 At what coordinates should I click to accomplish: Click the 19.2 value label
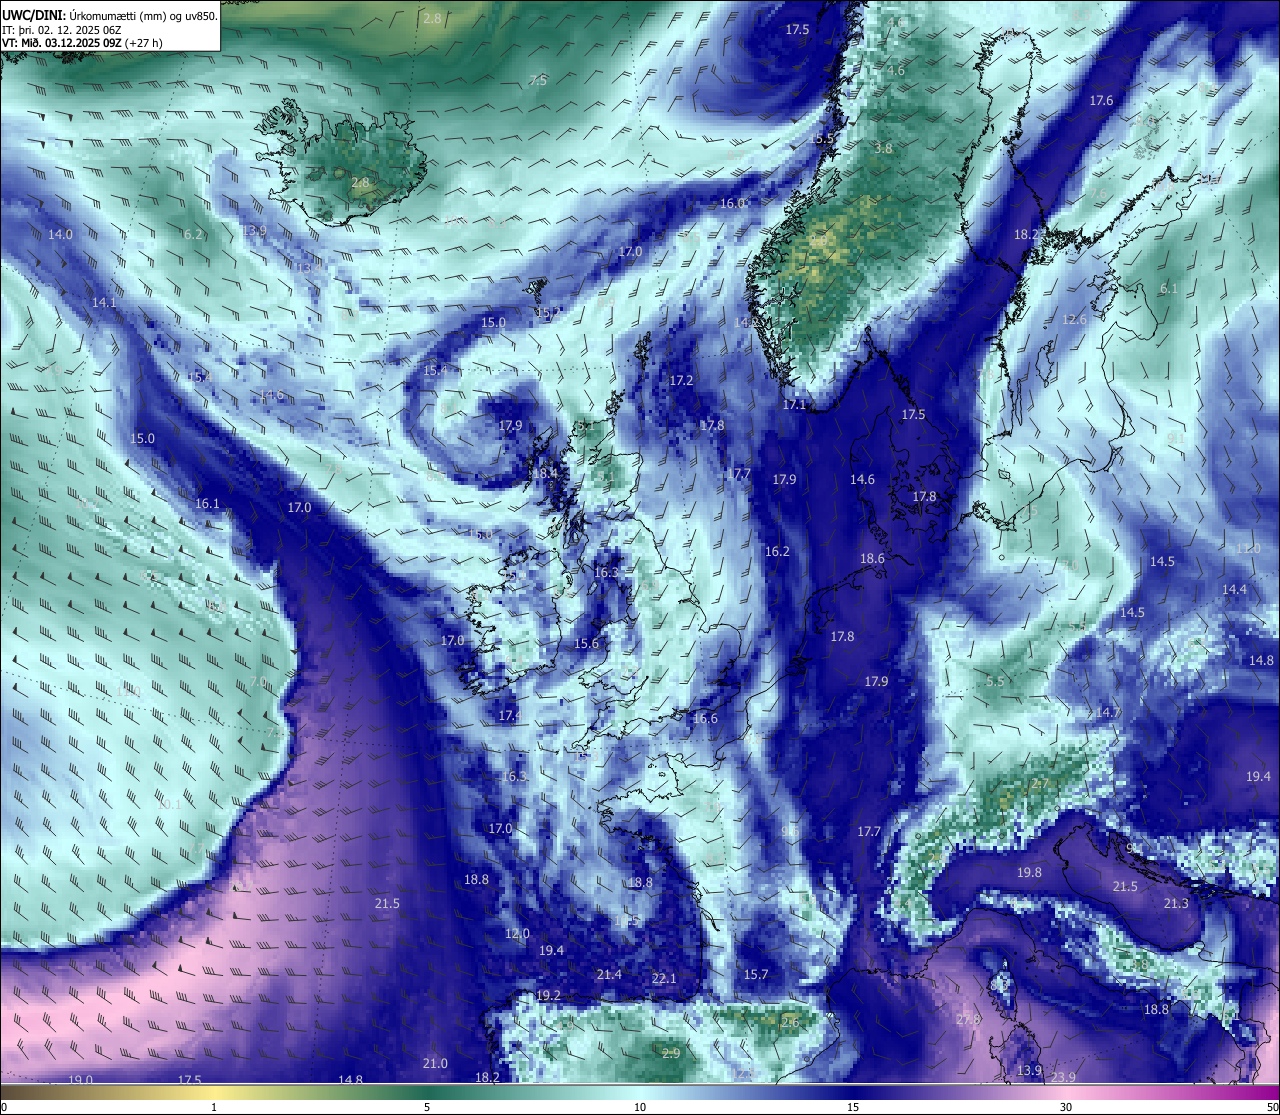tap(548, 996)
